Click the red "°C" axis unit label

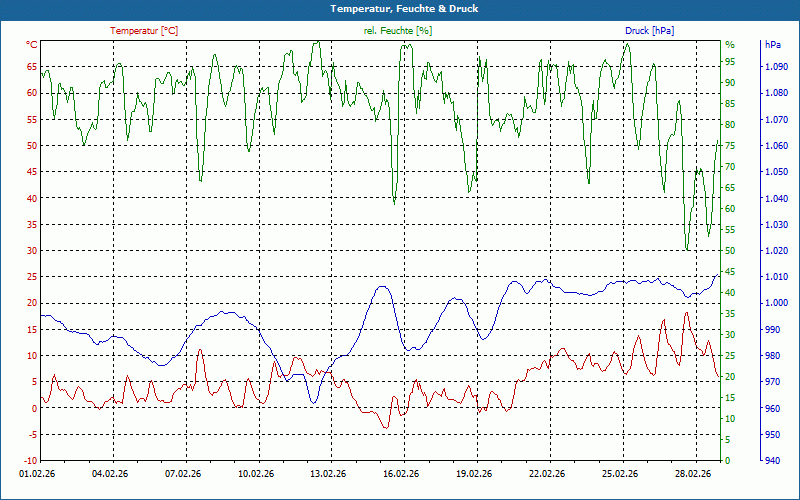pyautogui.click(x=32, y=45)
